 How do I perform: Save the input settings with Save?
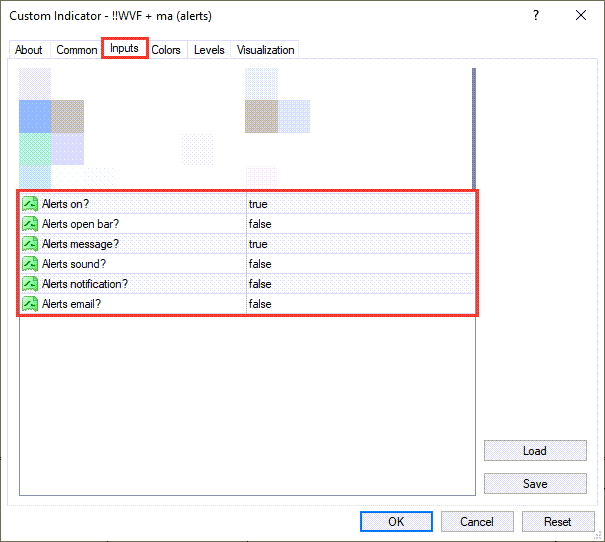coord(534,484)
